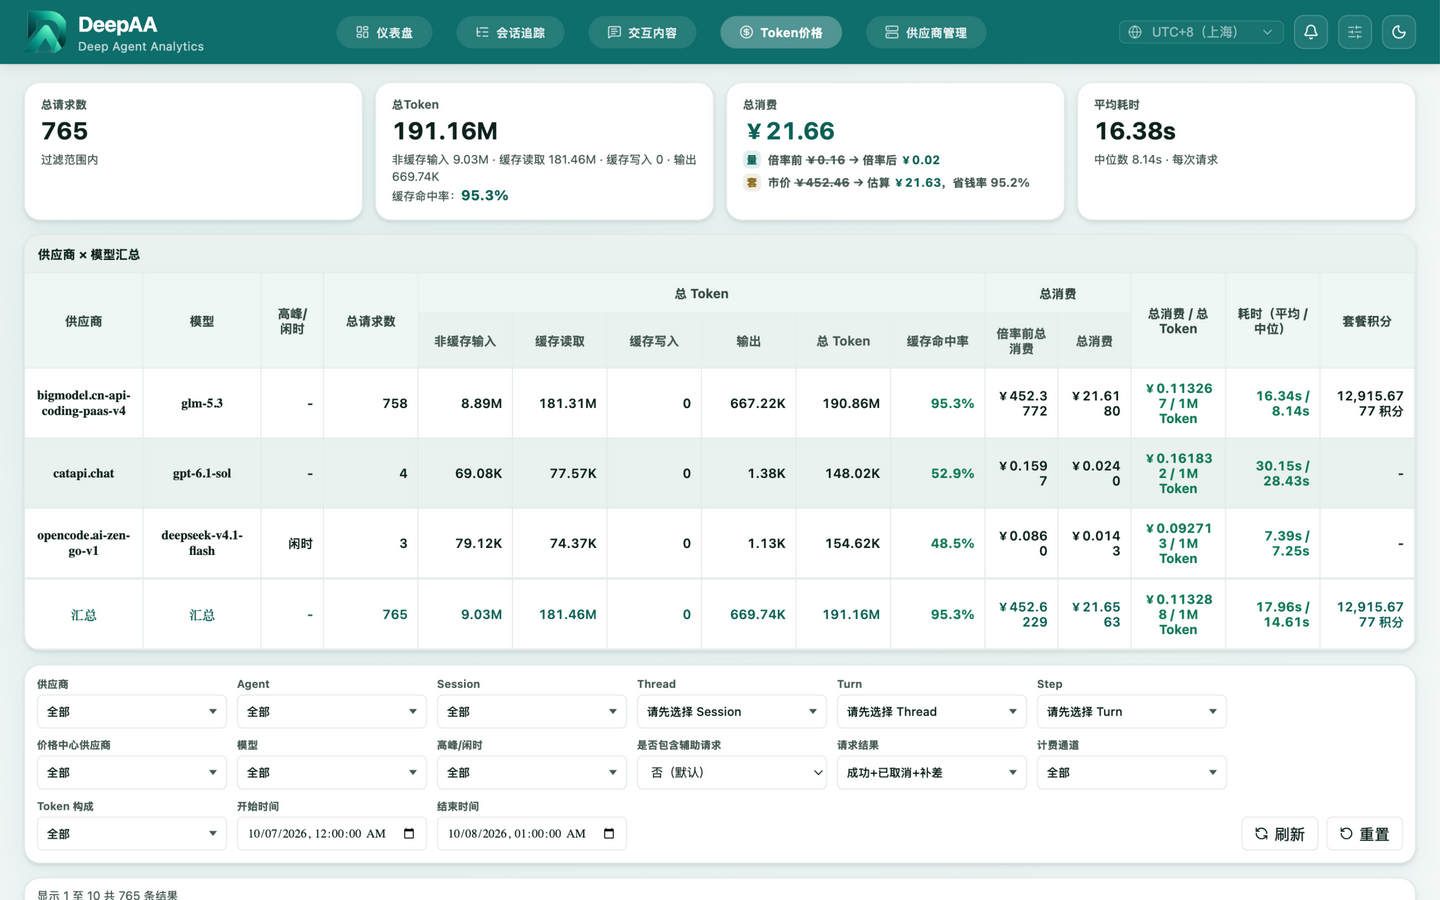Click the 开始时间 date input field
The width and height of the screenshot is (1440, 900).
click(331, 833)
